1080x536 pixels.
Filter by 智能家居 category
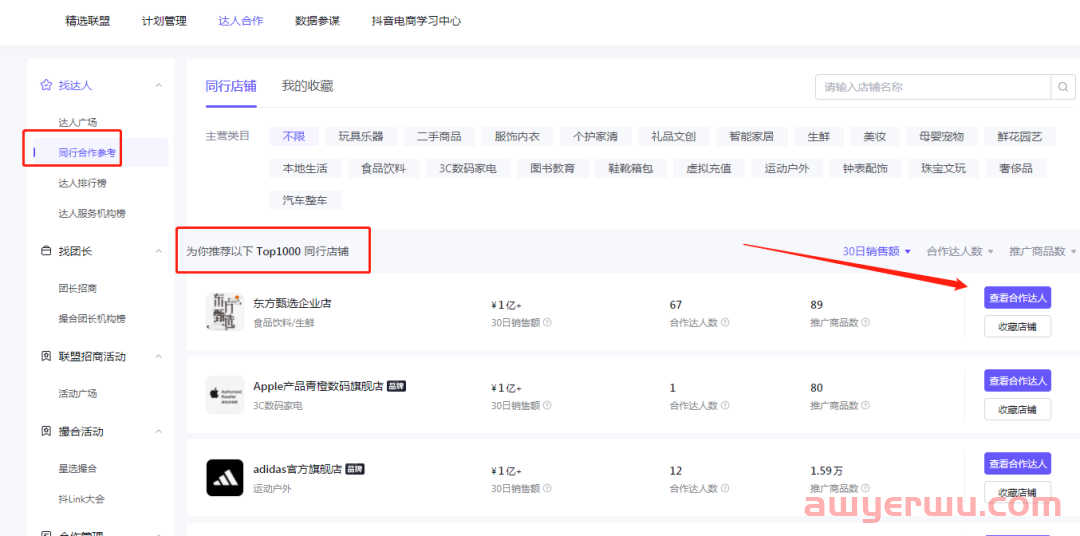751,136
